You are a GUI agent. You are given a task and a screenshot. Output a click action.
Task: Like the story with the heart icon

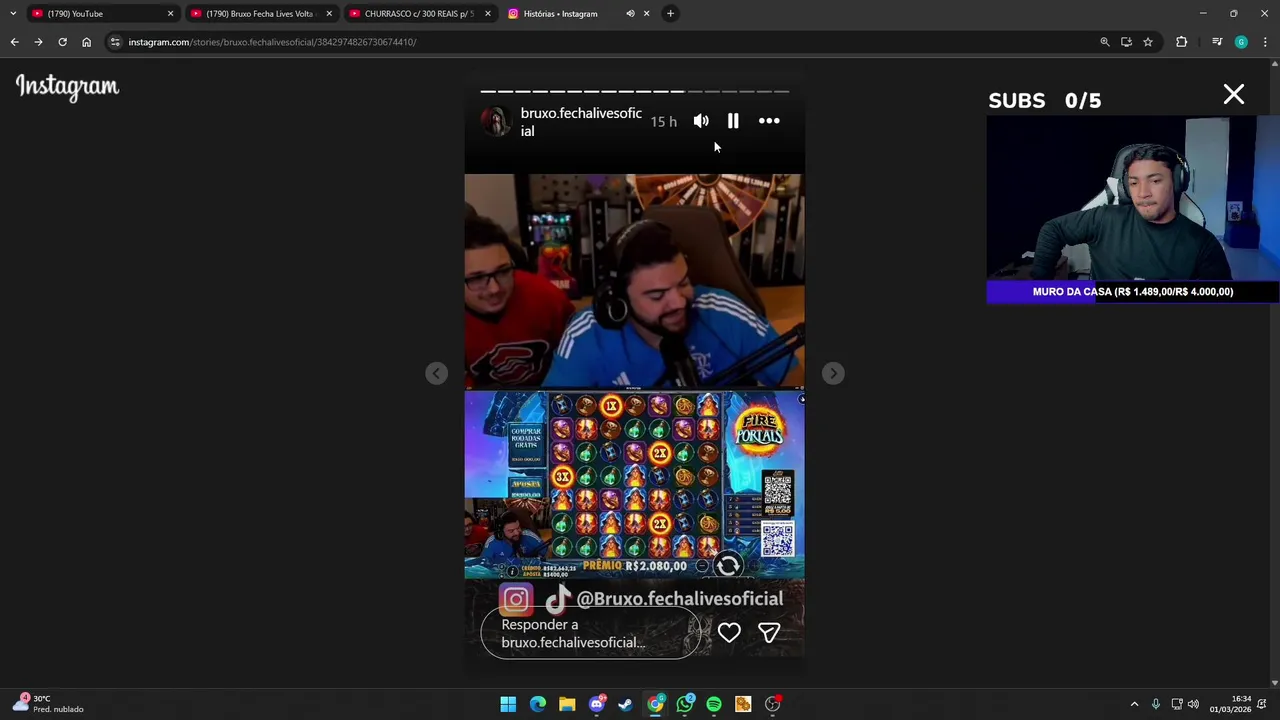(729, 633)
